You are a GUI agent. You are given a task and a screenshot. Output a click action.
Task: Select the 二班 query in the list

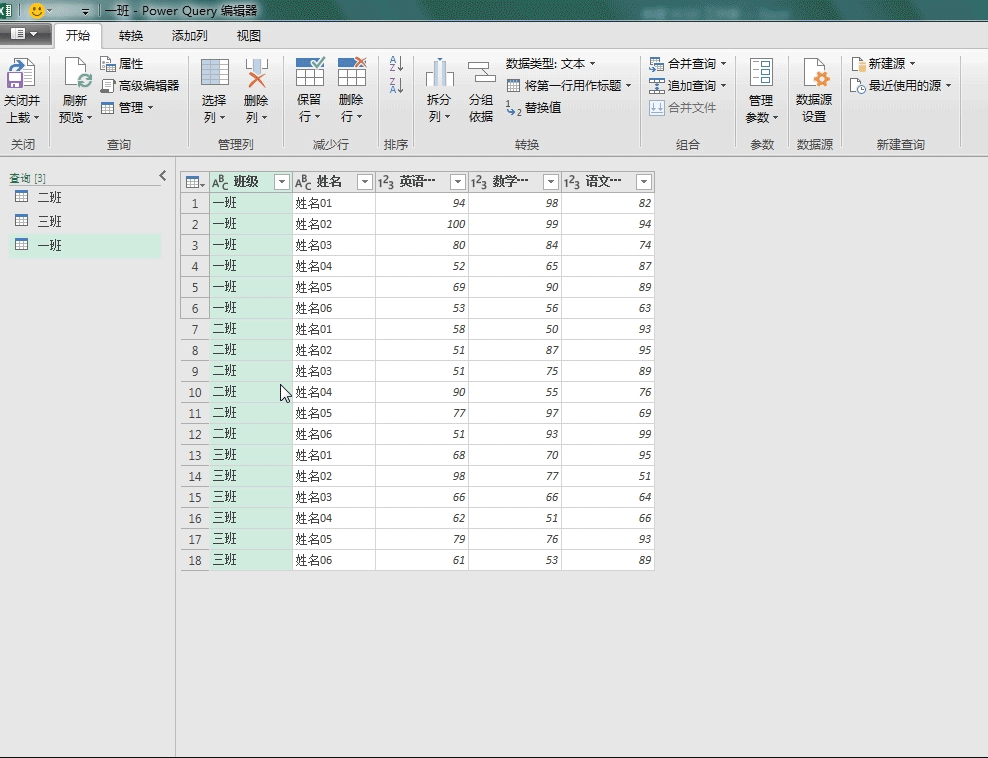tap(49, 198)
